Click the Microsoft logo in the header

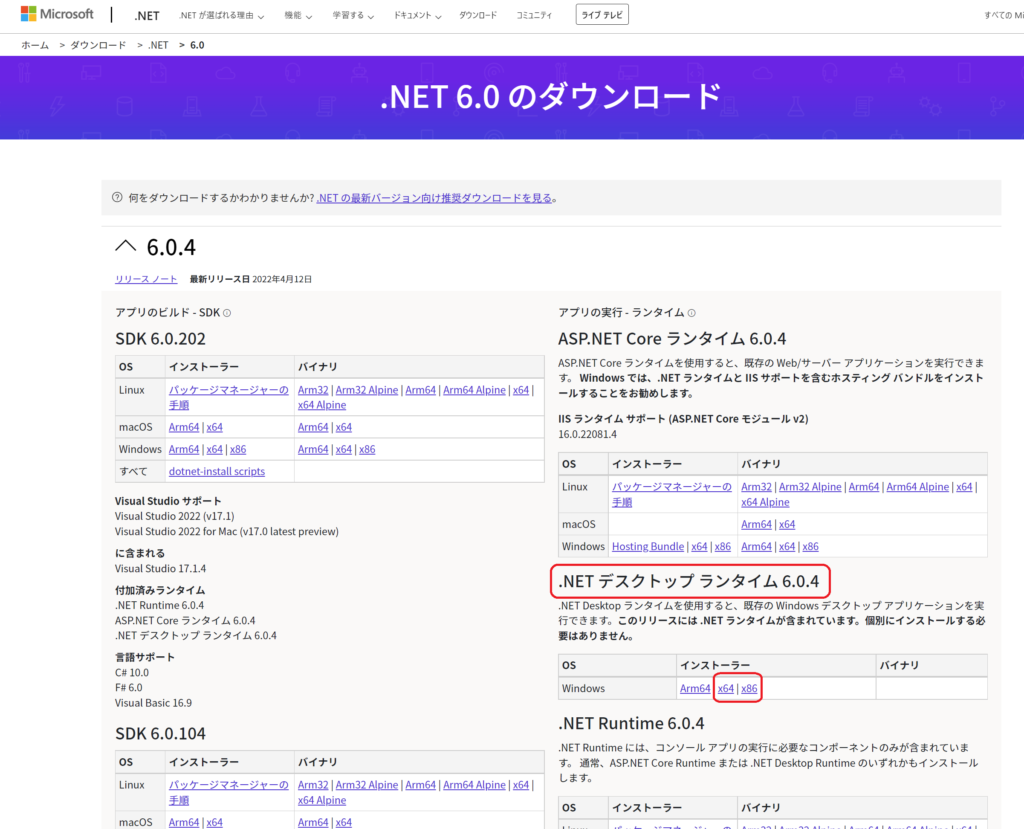click(57, 14)
